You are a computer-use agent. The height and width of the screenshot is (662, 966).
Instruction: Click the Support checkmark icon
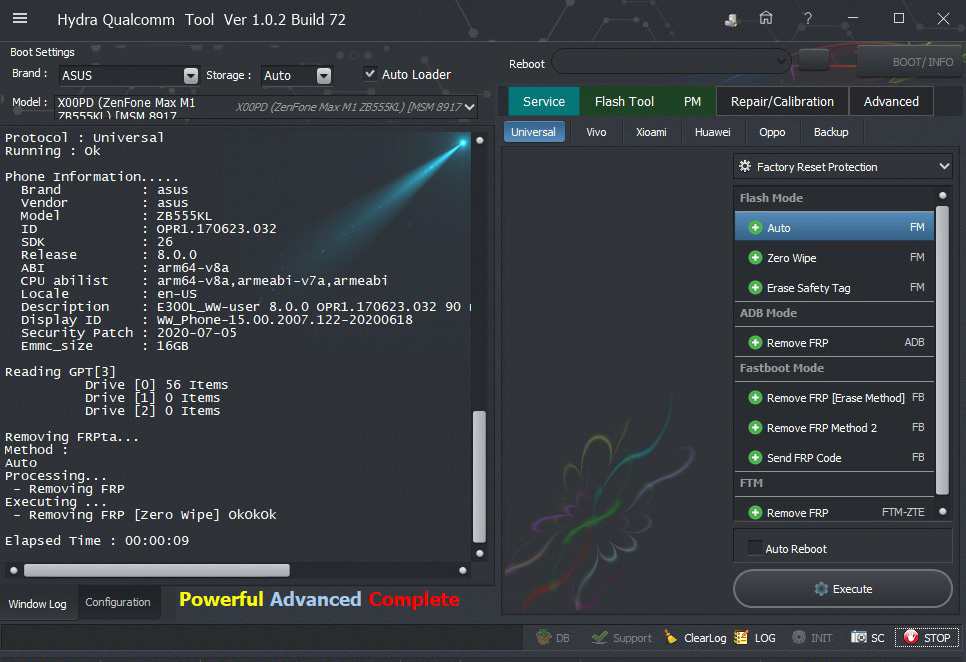point(599,637)
